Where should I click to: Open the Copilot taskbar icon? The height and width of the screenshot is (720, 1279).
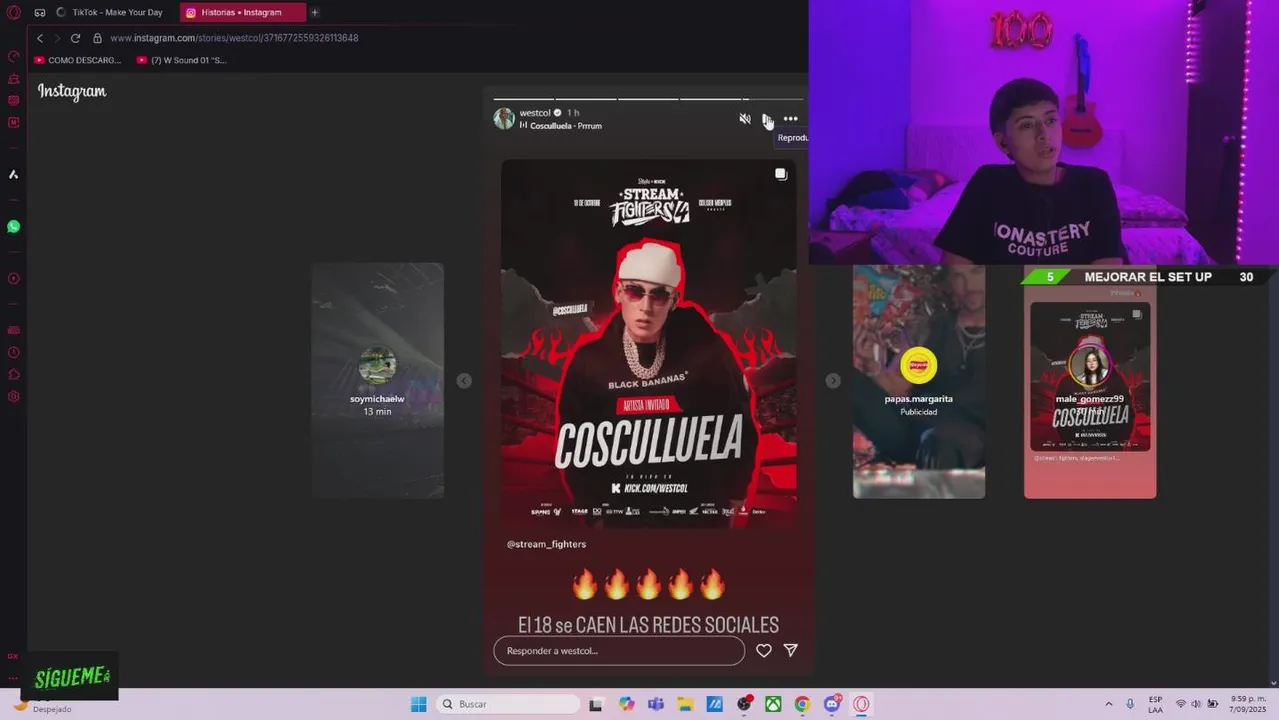[626, 704]
